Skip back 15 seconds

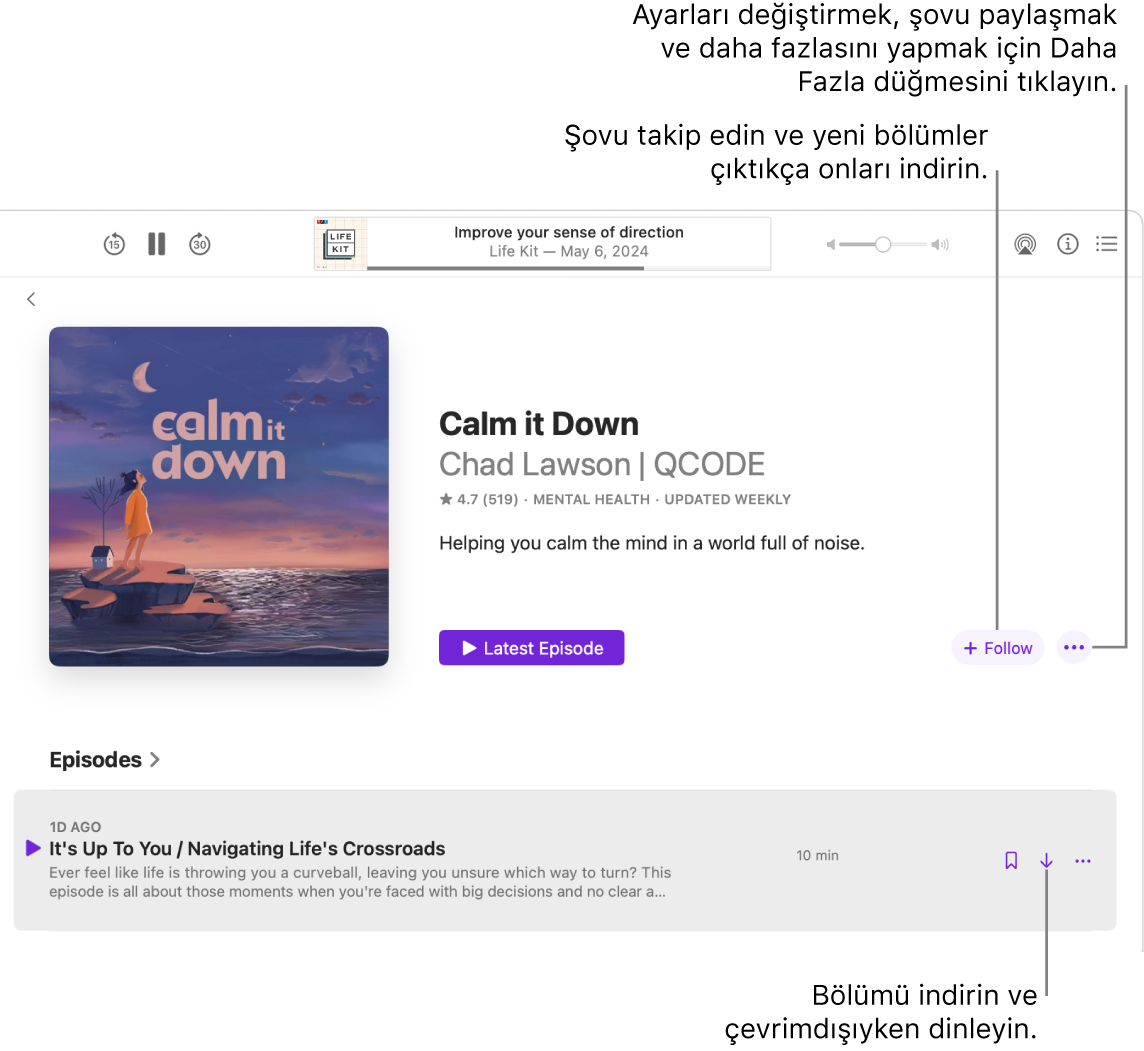coord(113,243)
